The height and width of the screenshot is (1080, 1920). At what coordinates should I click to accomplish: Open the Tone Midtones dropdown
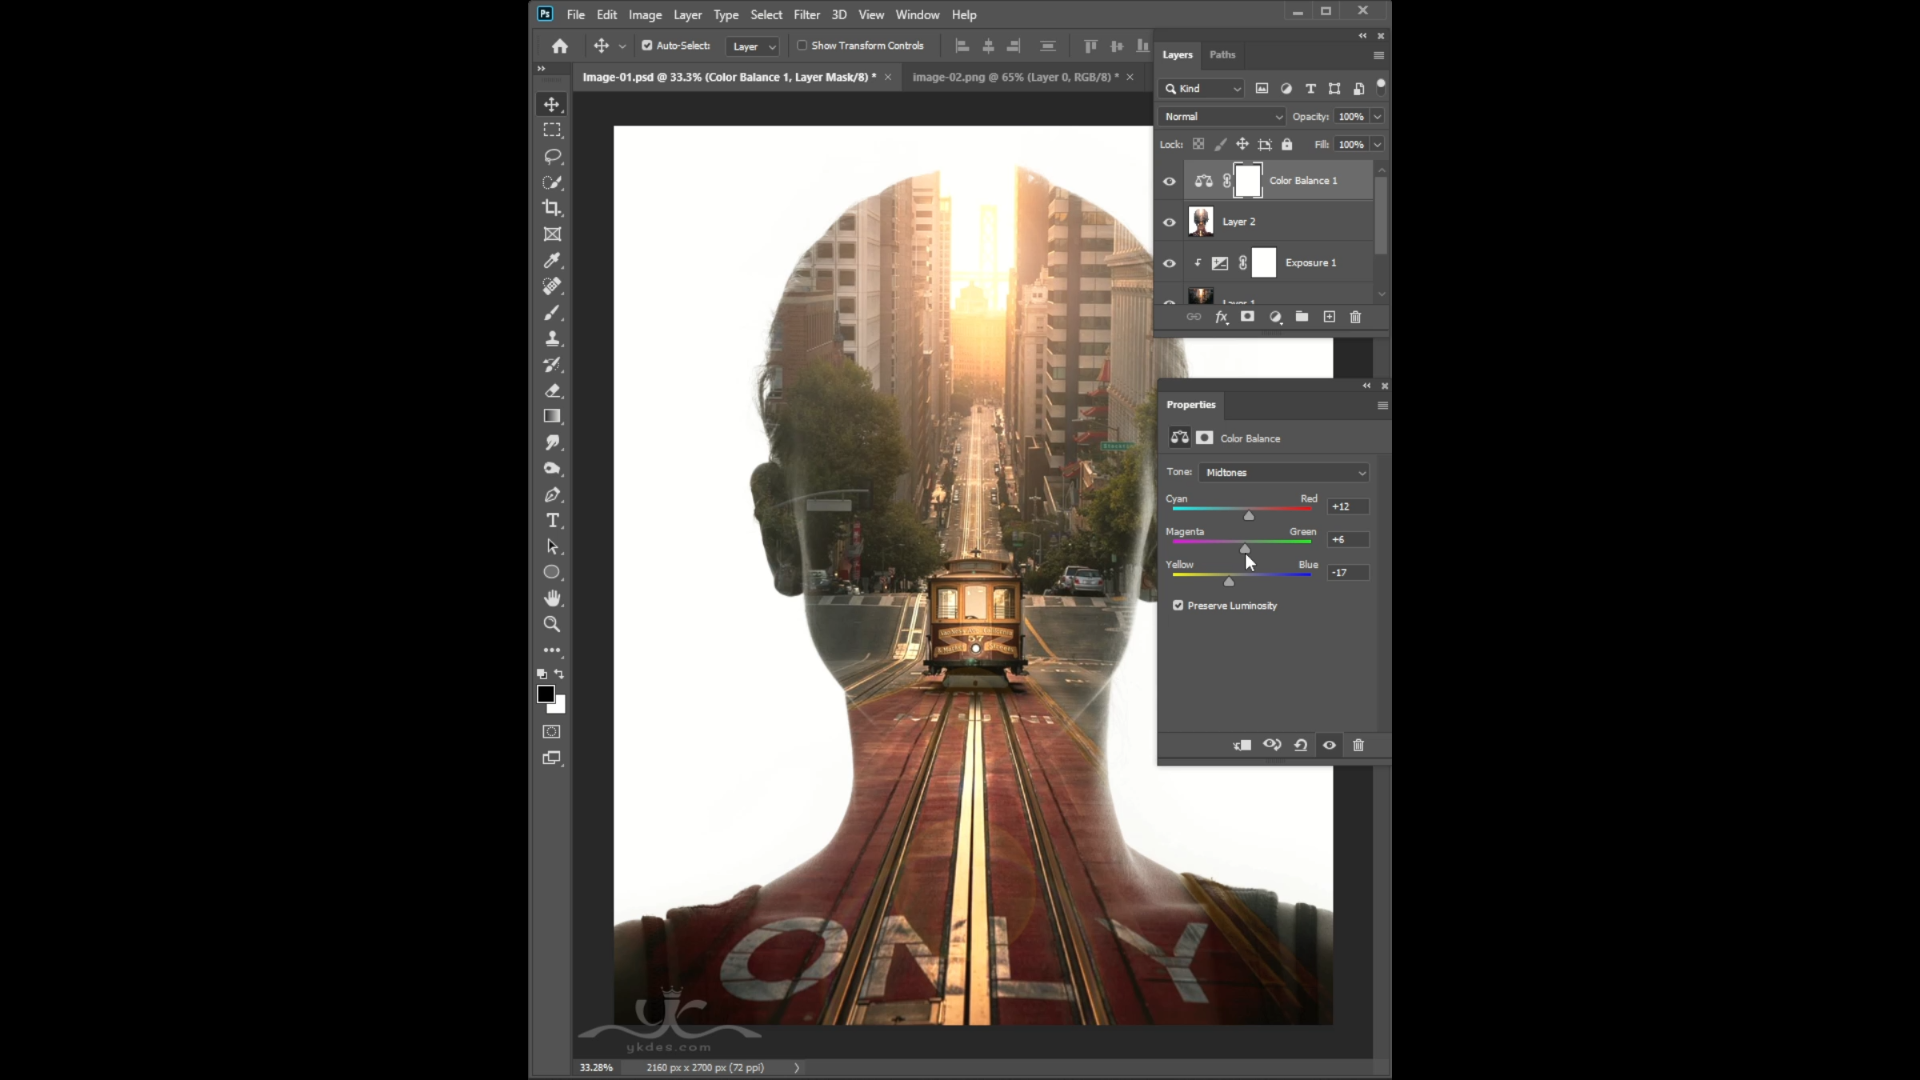(1284, 473)
